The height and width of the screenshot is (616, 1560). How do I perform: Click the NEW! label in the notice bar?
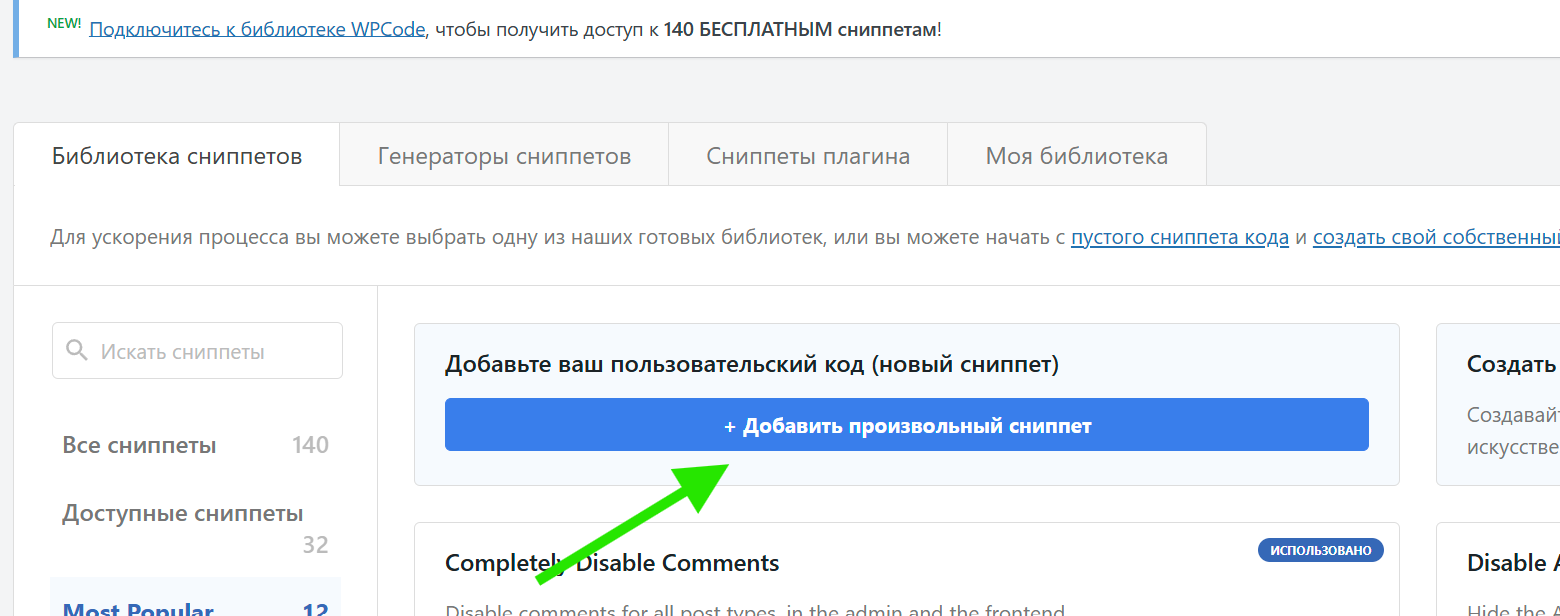64,23
